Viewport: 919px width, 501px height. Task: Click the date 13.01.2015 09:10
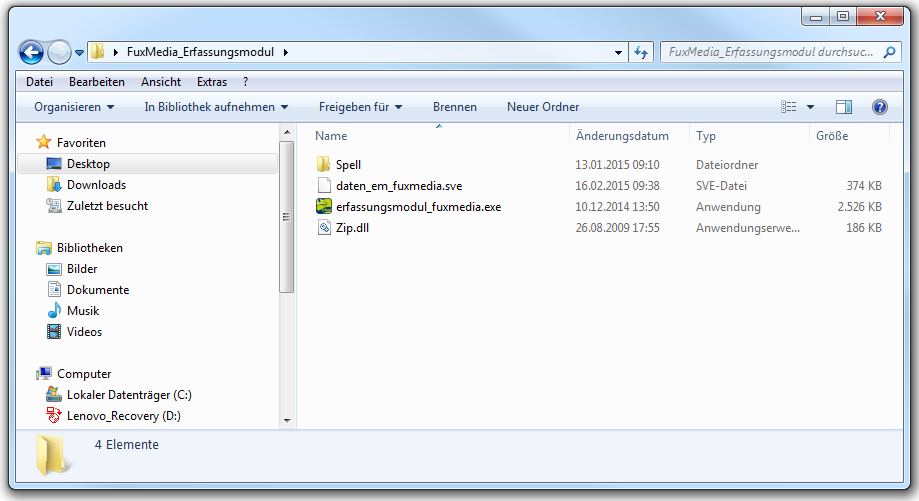[617, 165]
